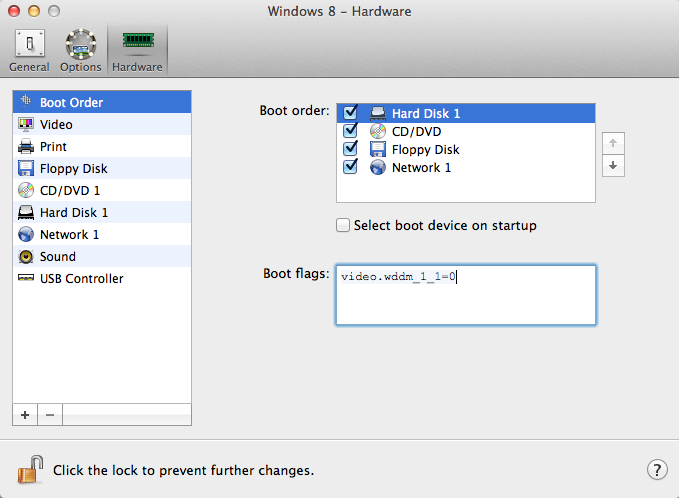
Task: Click the floppy icon in boot order list
Action: [x=378, y=149]
